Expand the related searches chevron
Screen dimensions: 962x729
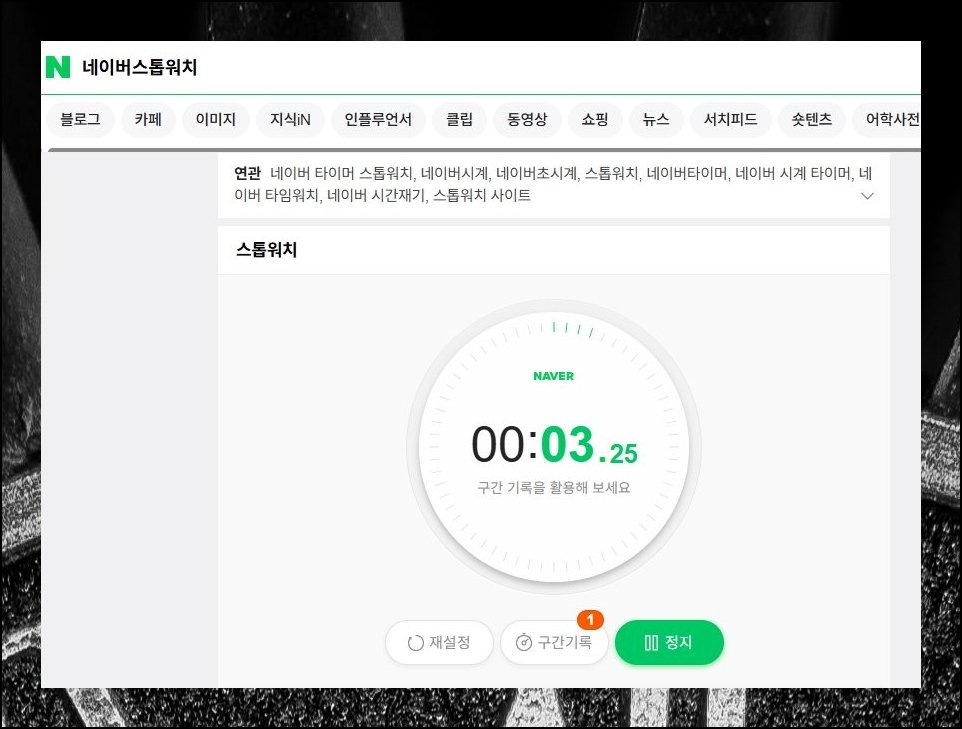868,196
